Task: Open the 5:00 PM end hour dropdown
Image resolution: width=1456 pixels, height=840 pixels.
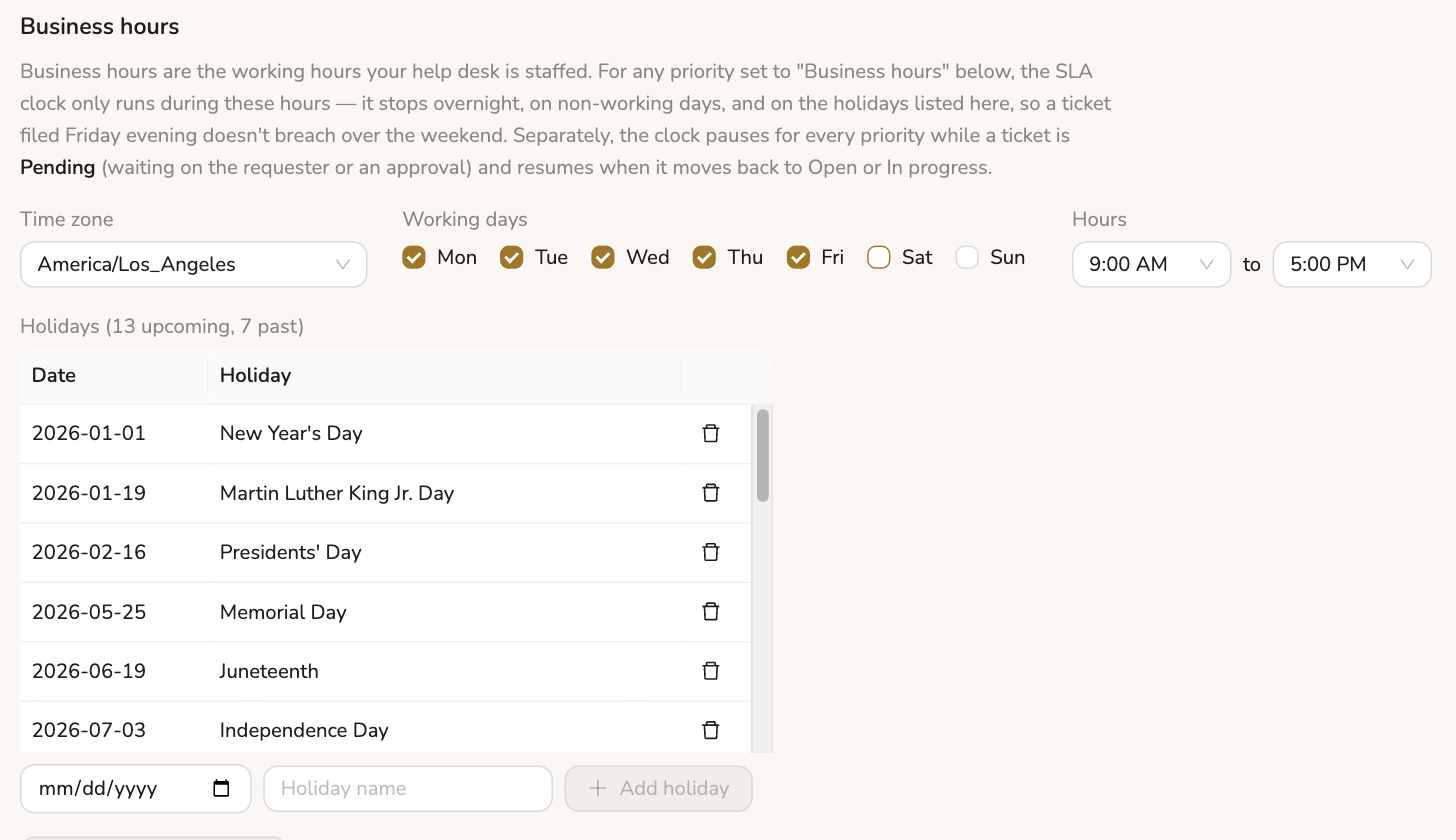Action: pos(1352,264)
